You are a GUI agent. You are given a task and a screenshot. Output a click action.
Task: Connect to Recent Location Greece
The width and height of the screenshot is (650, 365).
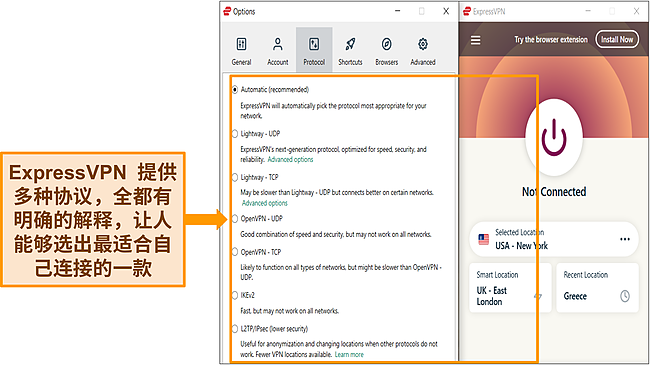[x=597, y=287]
